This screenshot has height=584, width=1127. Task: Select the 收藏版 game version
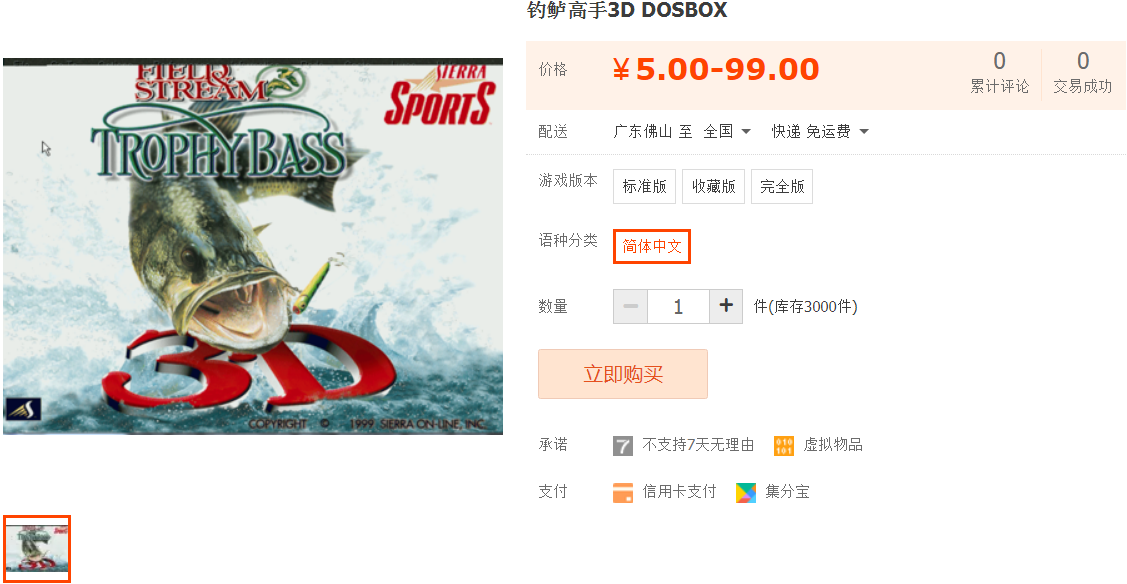point(714,187)
